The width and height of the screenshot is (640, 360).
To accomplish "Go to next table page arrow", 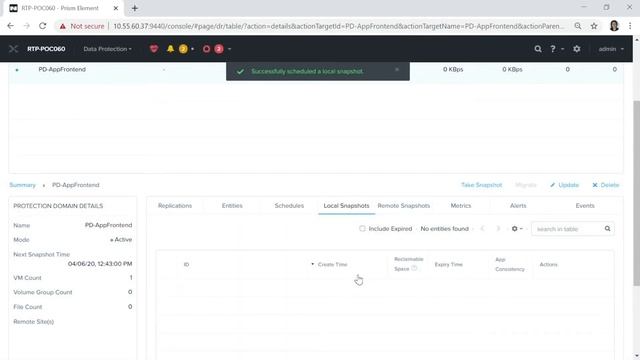I will click(498, 229).
